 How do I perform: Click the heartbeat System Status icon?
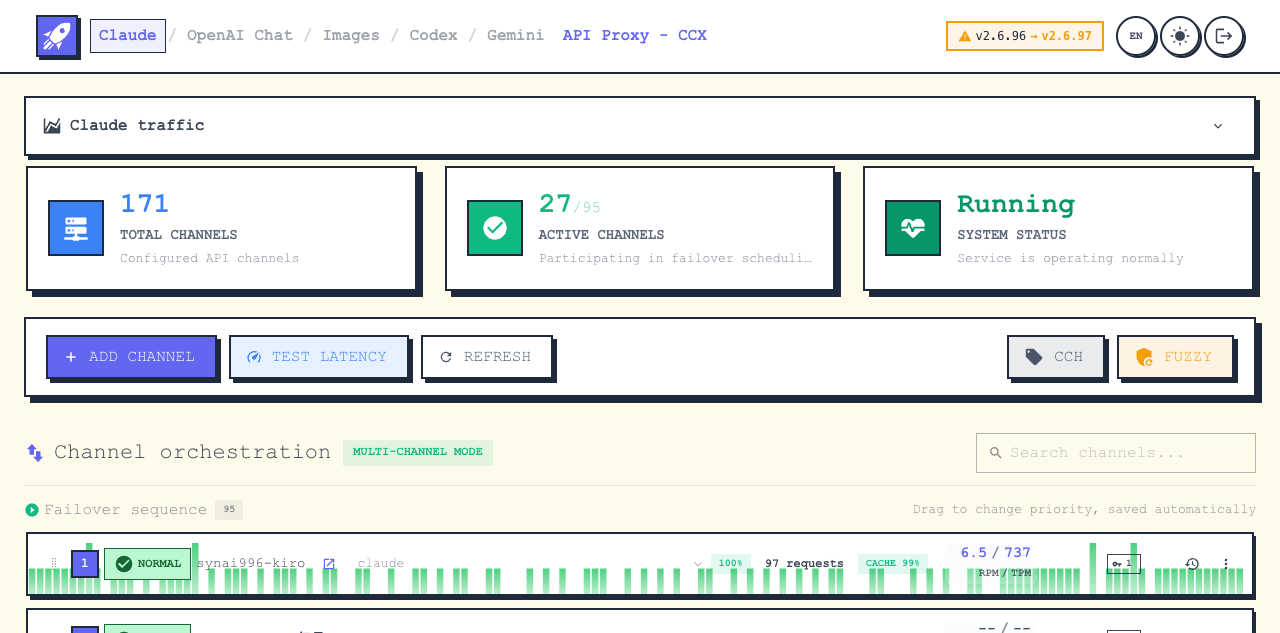coord(913,228)
